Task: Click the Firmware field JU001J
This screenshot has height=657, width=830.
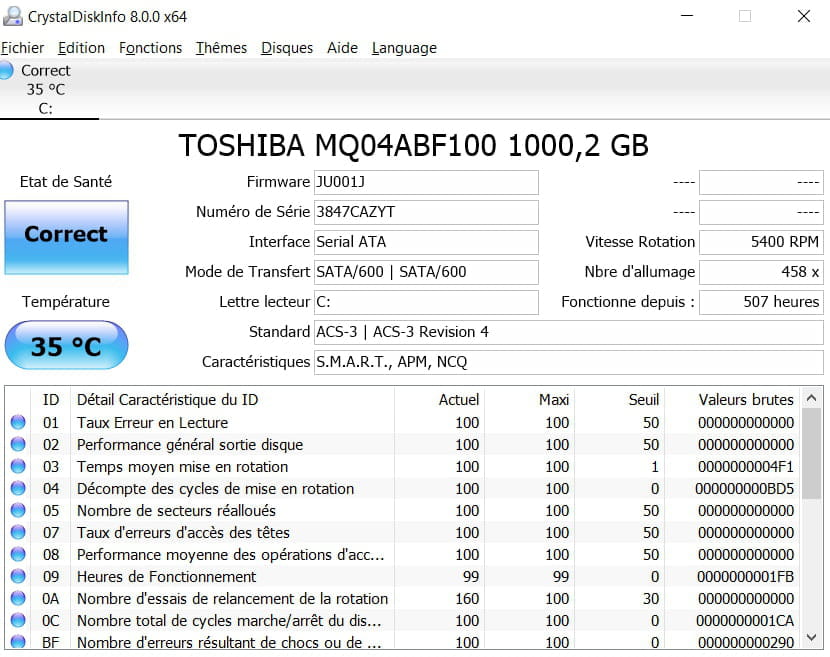Action: tap(426, 182)
